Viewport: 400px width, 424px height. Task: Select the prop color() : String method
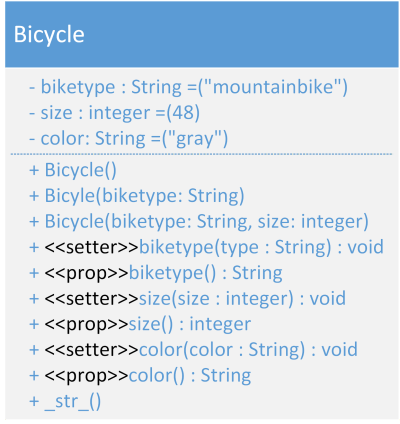click(140, 376)
